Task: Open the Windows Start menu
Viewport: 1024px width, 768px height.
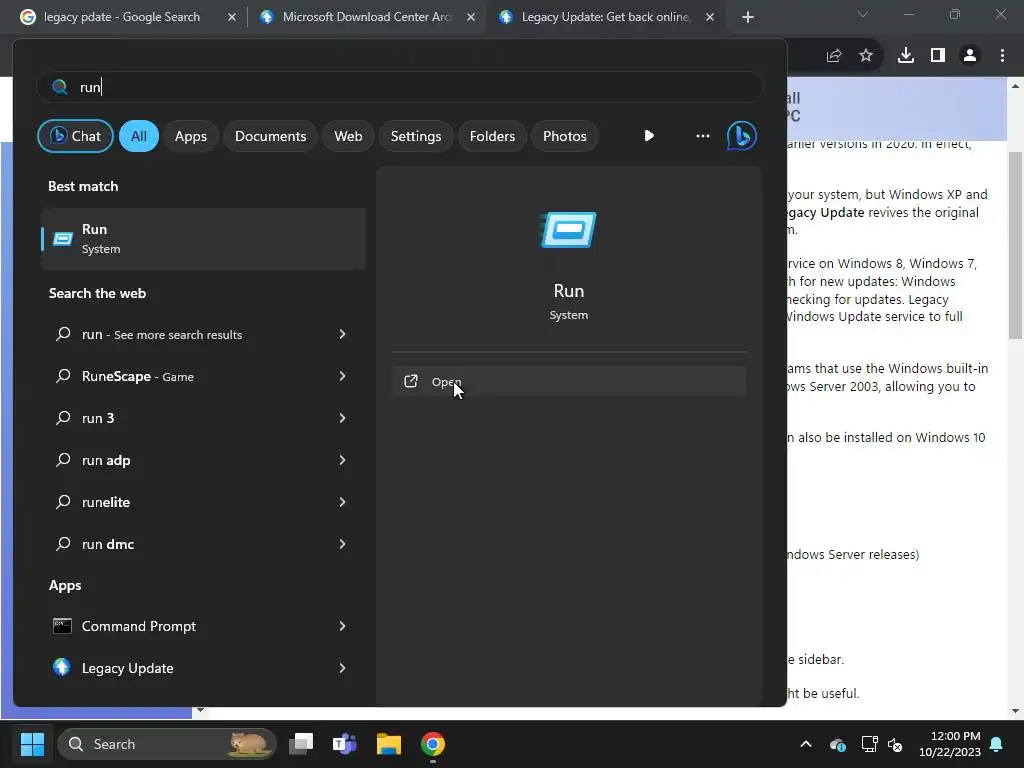Action: [32, 744]
